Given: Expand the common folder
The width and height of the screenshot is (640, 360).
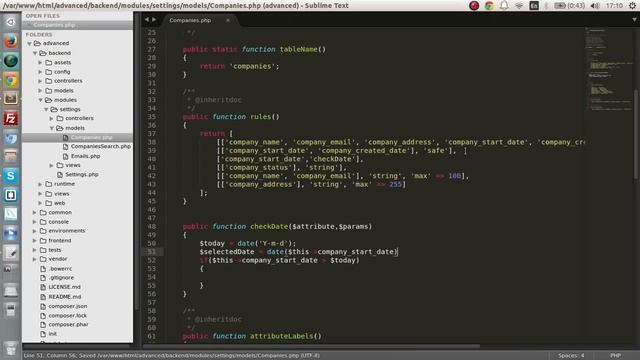Looking at the screenshot, I should point(35,213).
